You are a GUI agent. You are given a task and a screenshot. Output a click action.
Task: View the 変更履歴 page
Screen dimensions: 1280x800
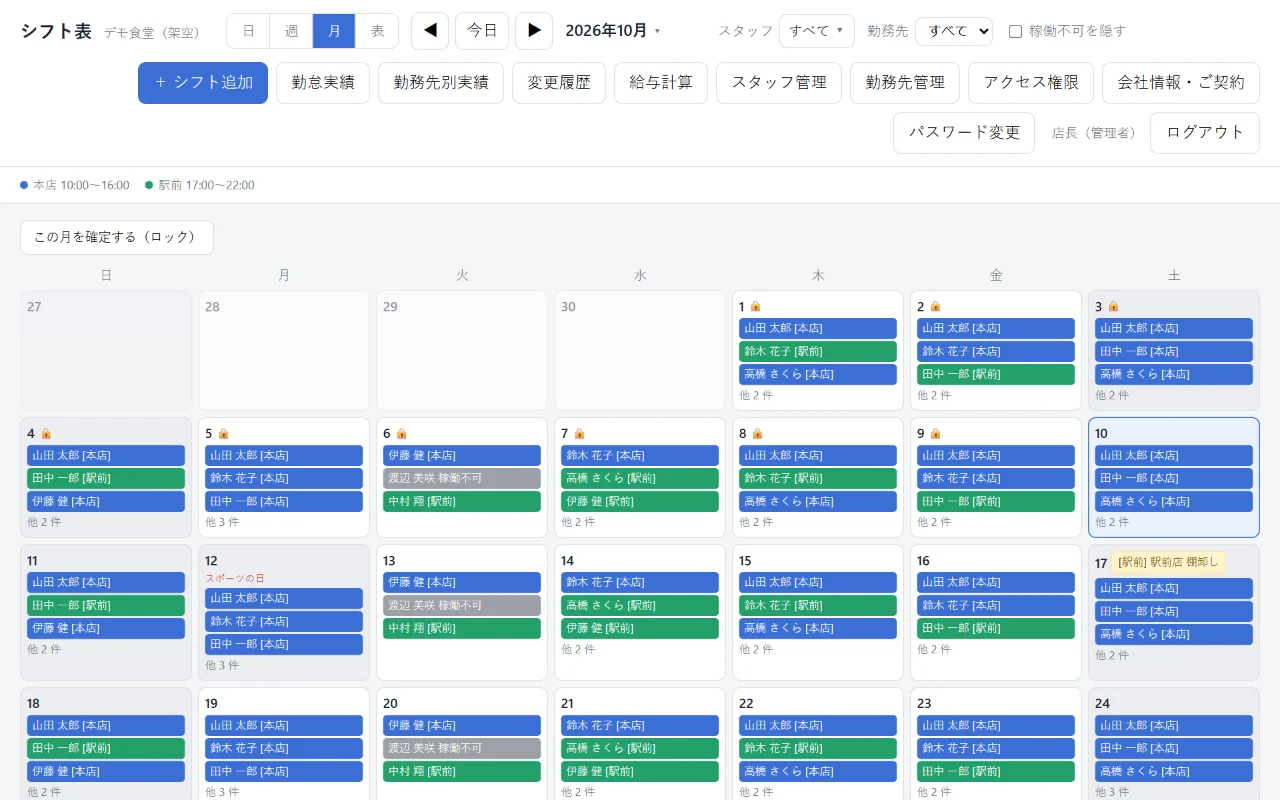[559, 83]
